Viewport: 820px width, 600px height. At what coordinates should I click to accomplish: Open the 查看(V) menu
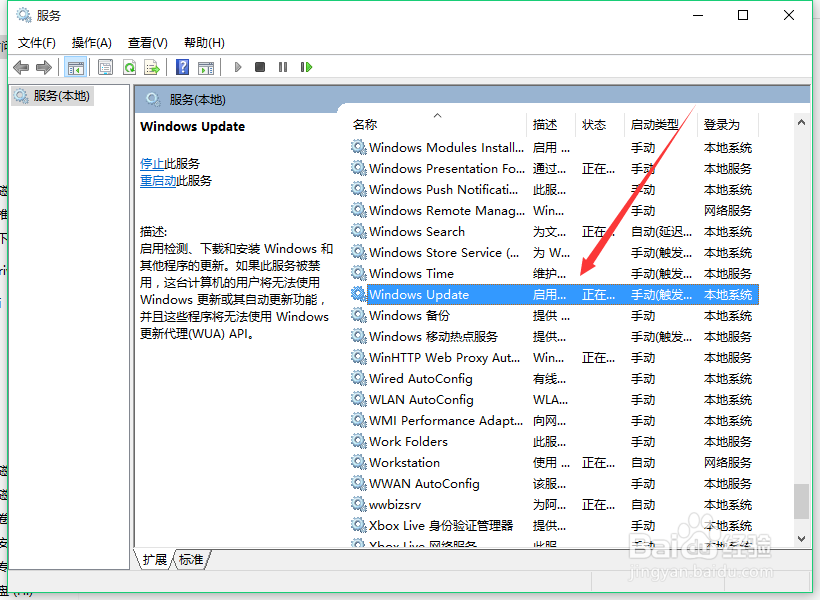147,43
